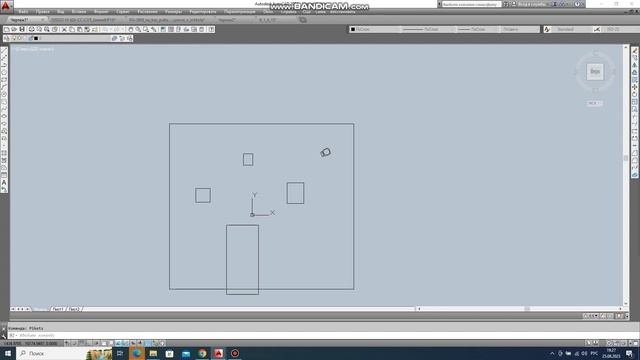Screen dimensions: 640x360
Task: Activate Zoom Realtime magnifier icon
Action: tap(138, 29)
